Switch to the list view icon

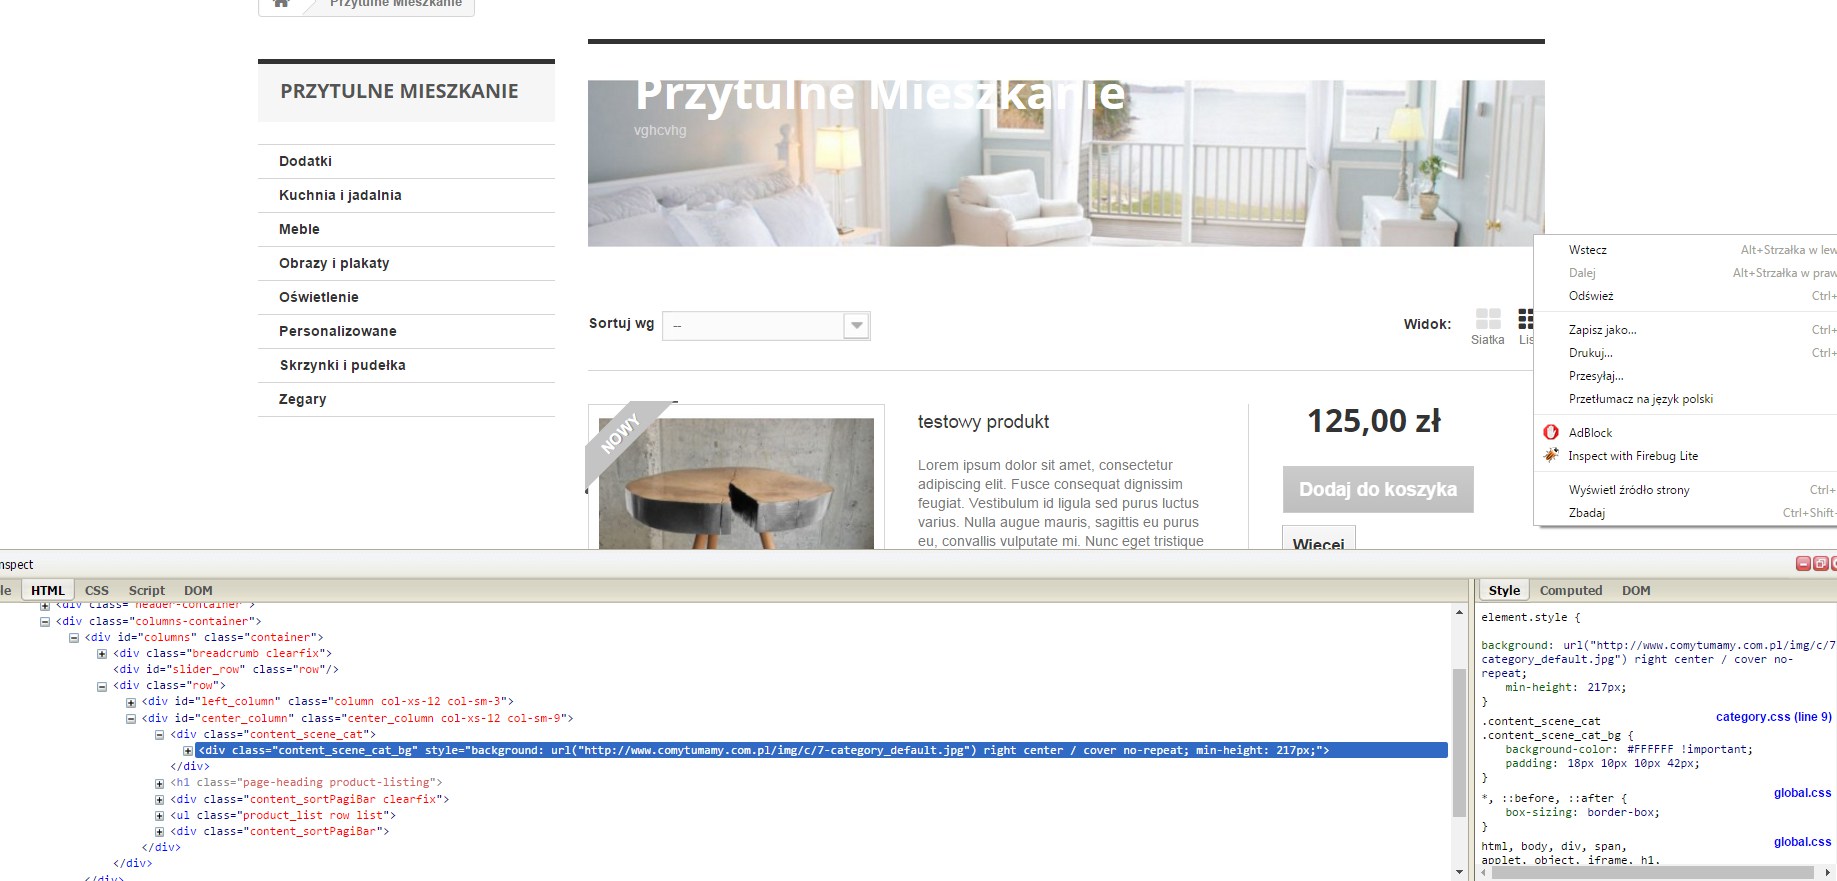1525,319
